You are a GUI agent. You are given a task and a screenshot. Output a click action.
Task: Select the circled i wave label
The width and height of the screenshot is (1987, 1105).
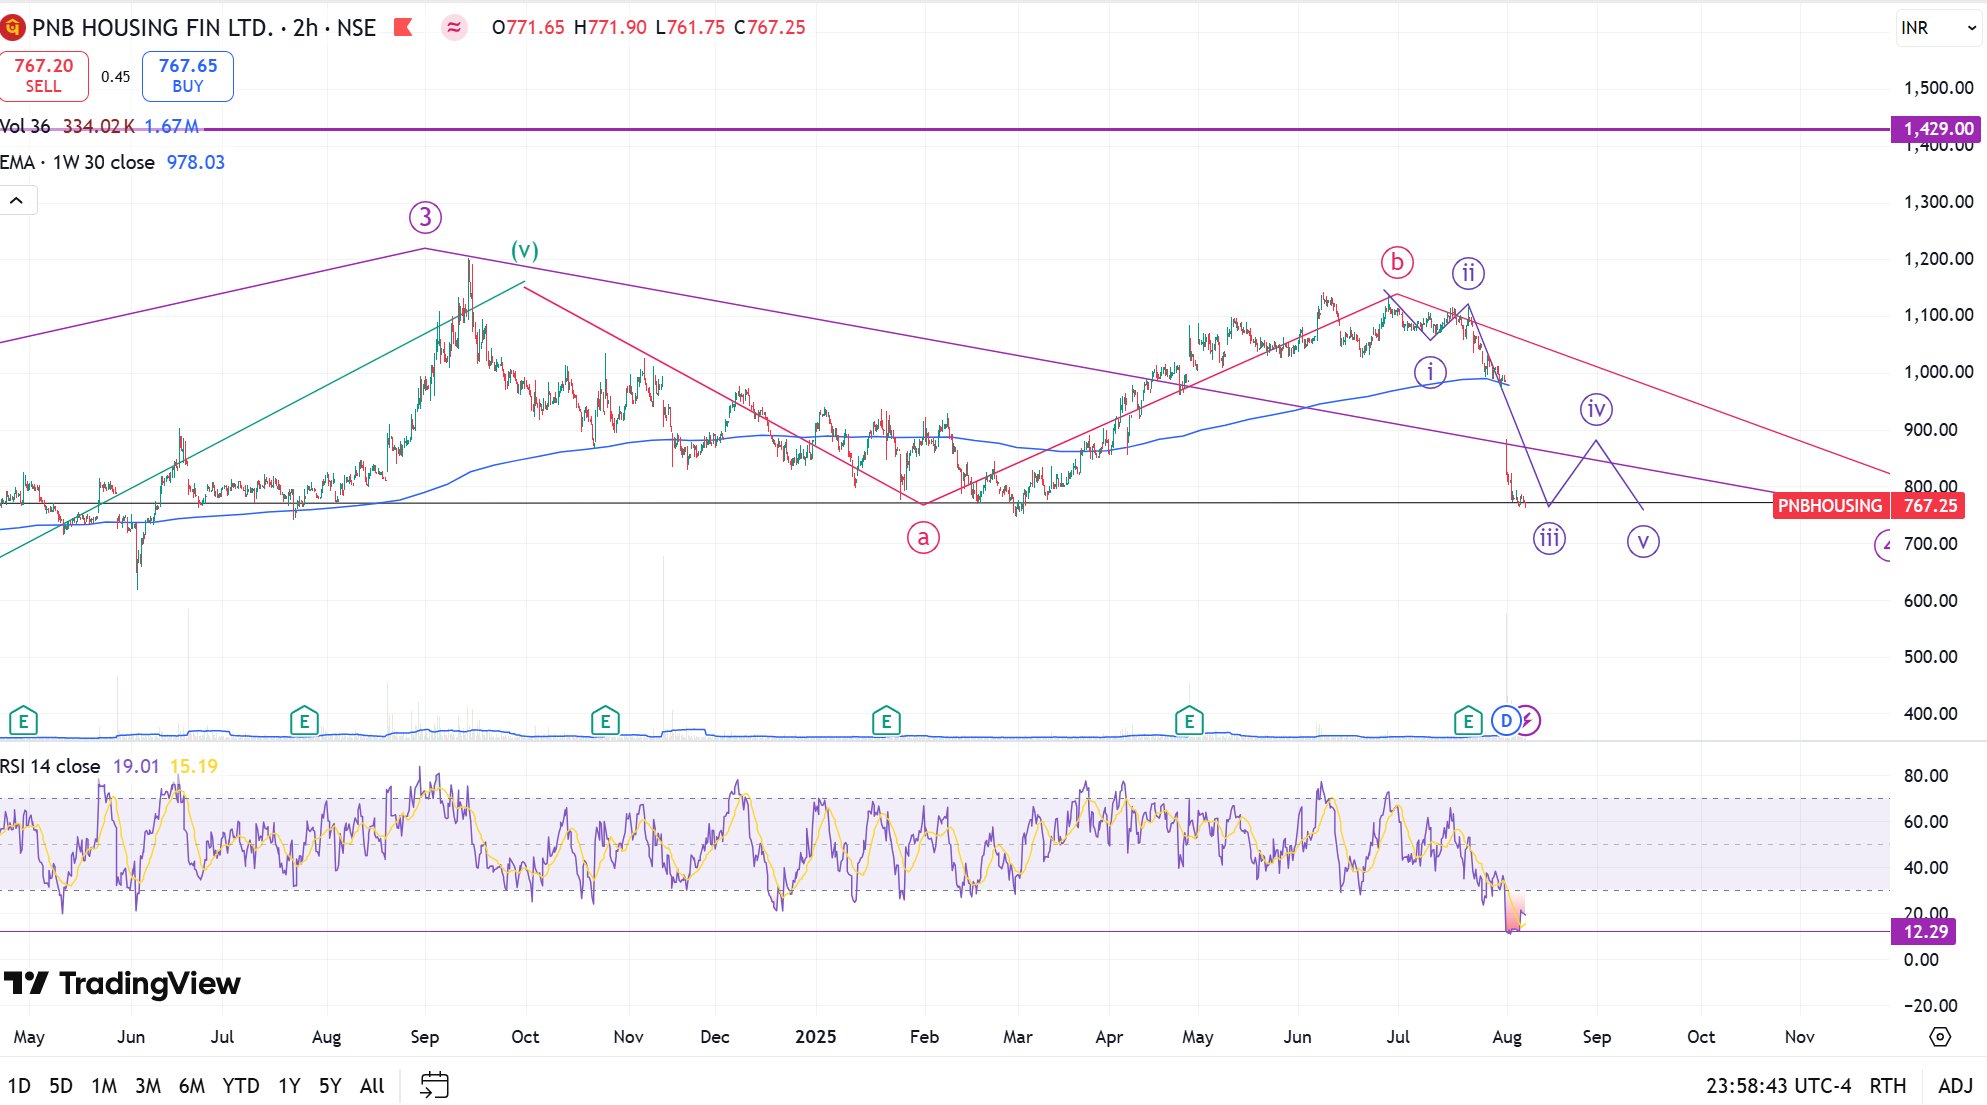click(x=1430, y=372)
